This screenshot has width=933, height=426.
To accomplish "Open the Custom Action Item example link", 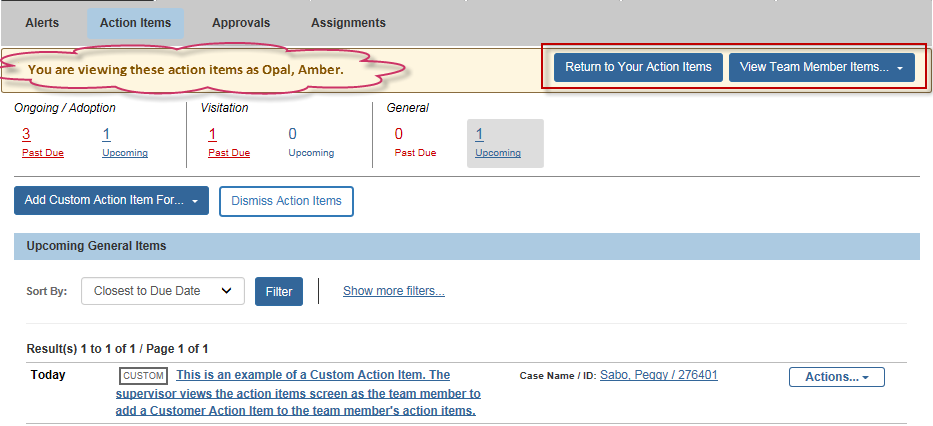I will pos(298,393).
